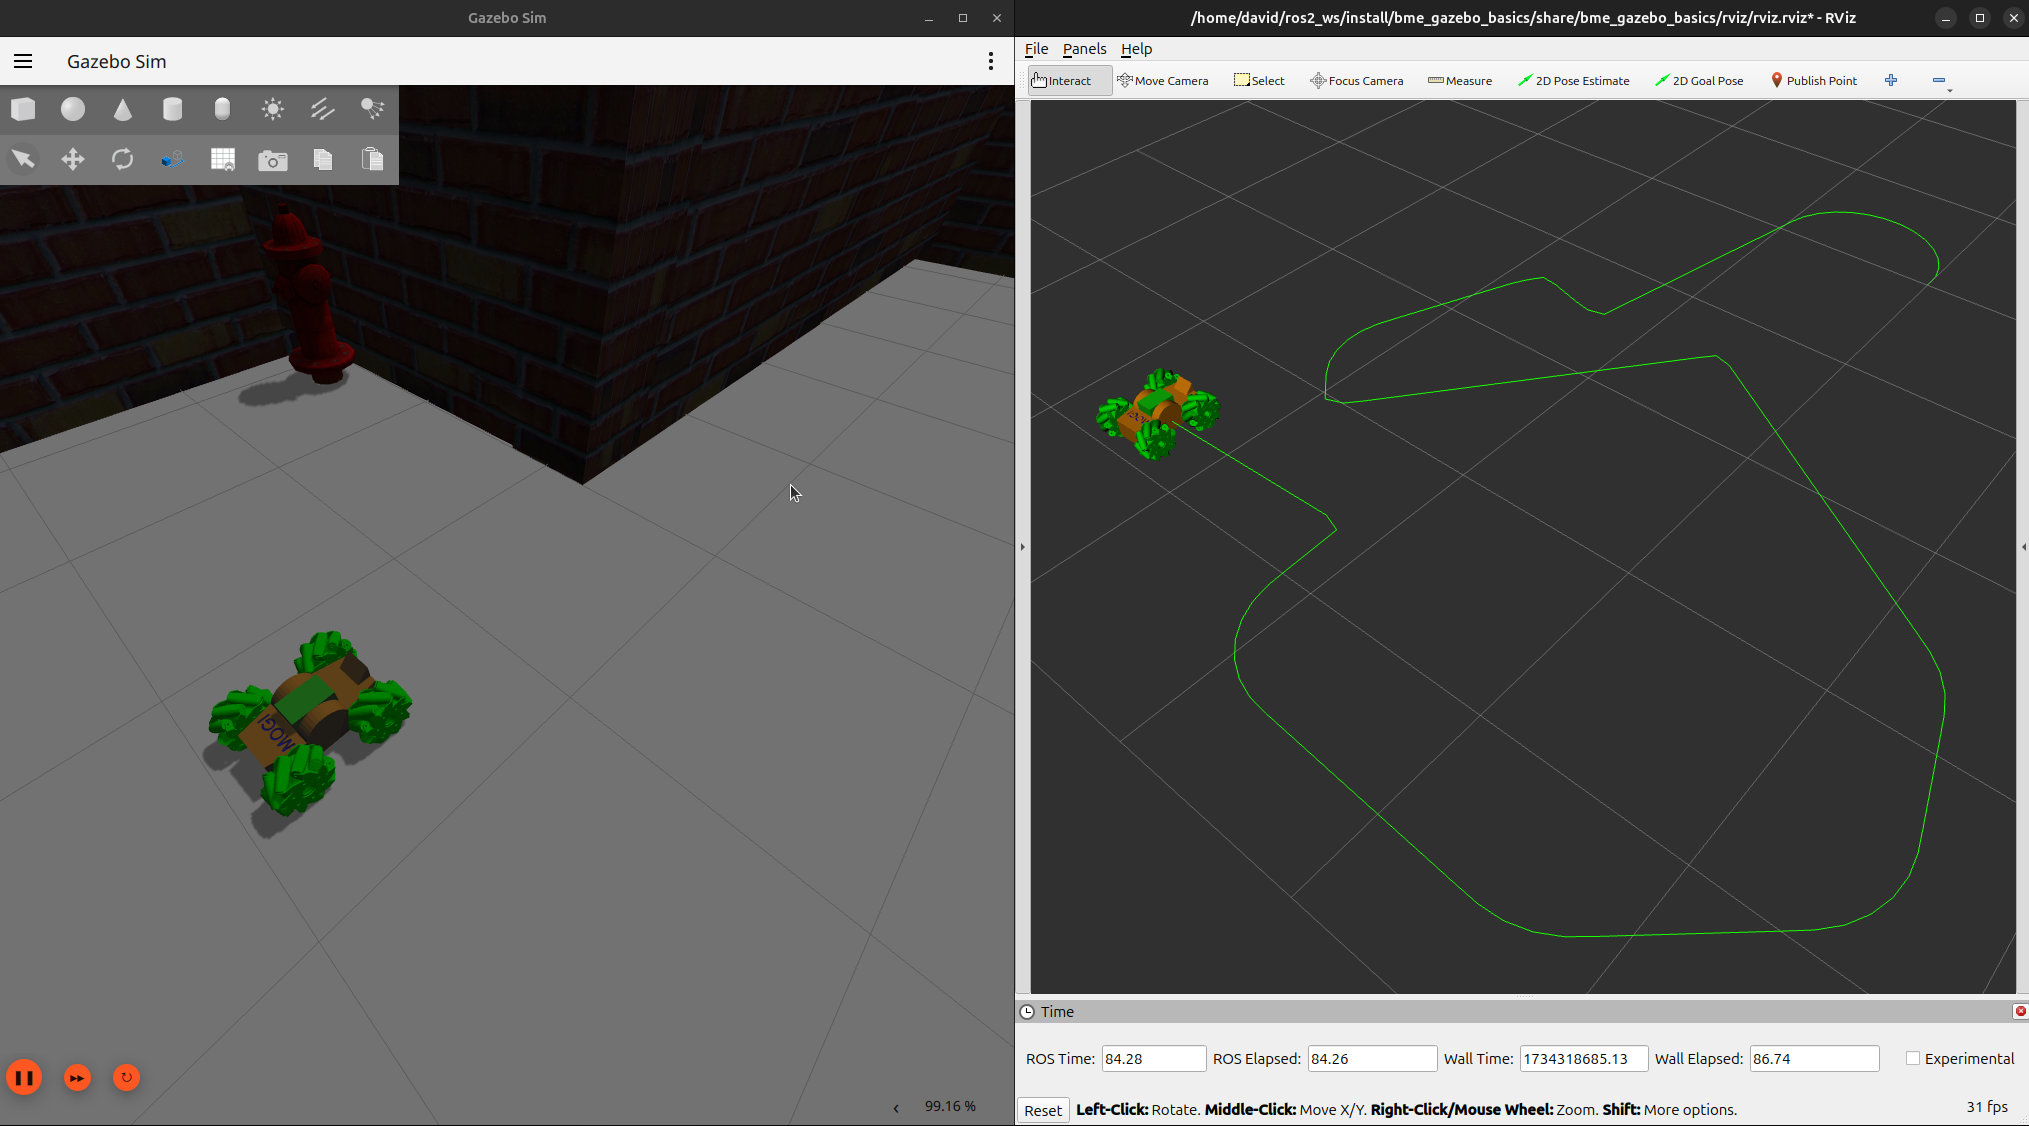Open the three-dot plugins menu
The height and width of the screenshot is (1126, 2029).
[x=990, y=61]
